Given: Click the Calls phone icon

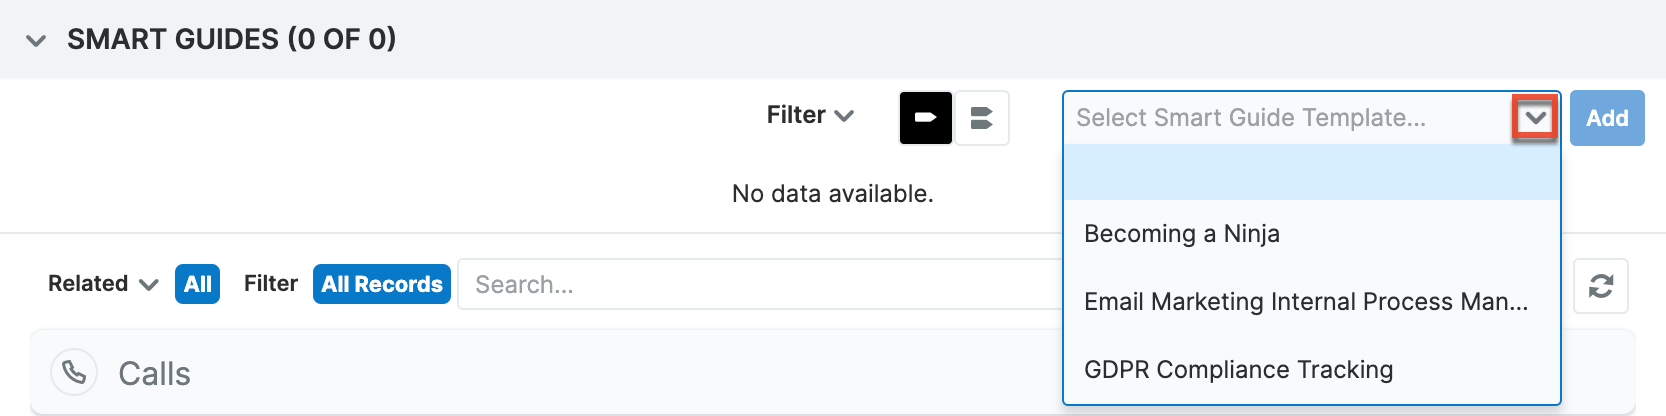Looking at the screenshot, I should click(x=74, y=373).
